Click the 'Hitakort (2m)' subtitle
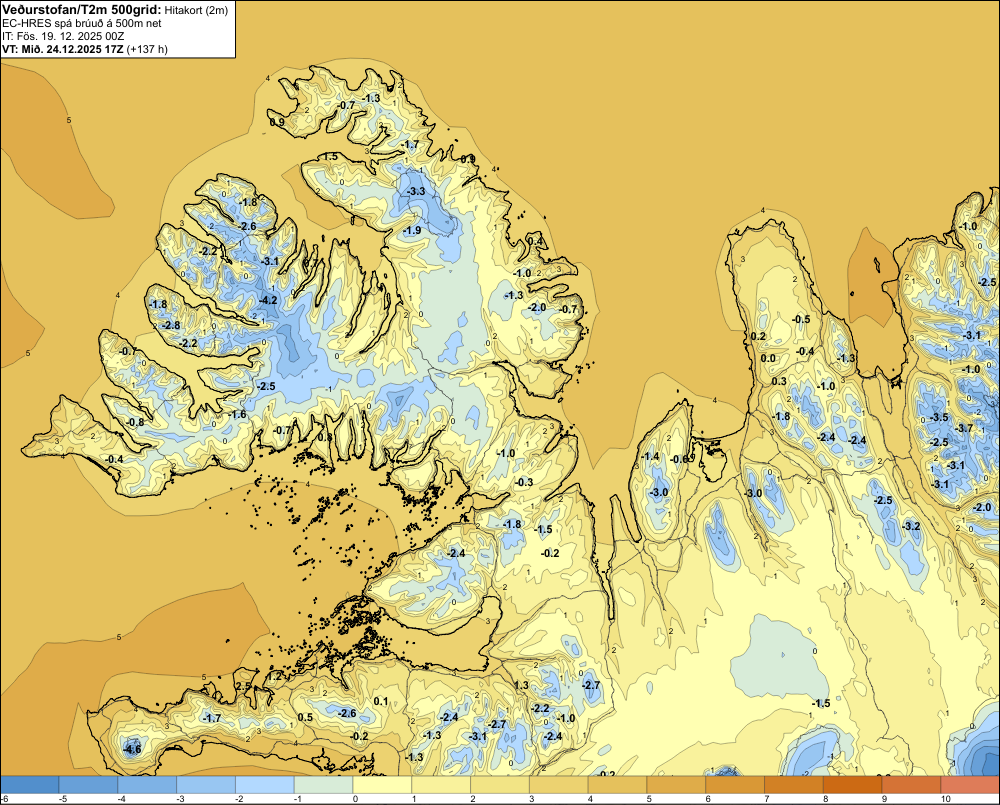The height and width of the screenshot is (805, 1000). (x=196, y=10)
